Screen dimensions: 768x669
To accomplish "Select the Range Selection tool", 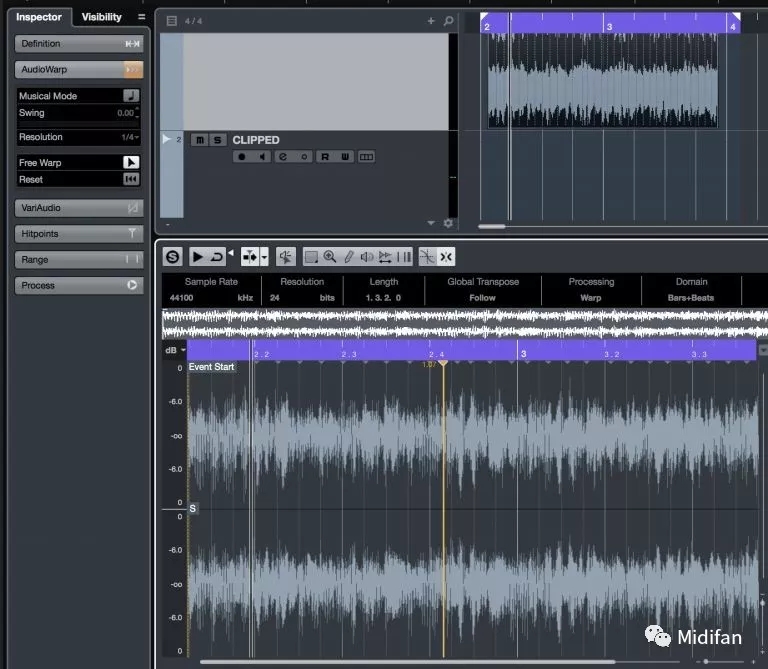I will point(311,257).
